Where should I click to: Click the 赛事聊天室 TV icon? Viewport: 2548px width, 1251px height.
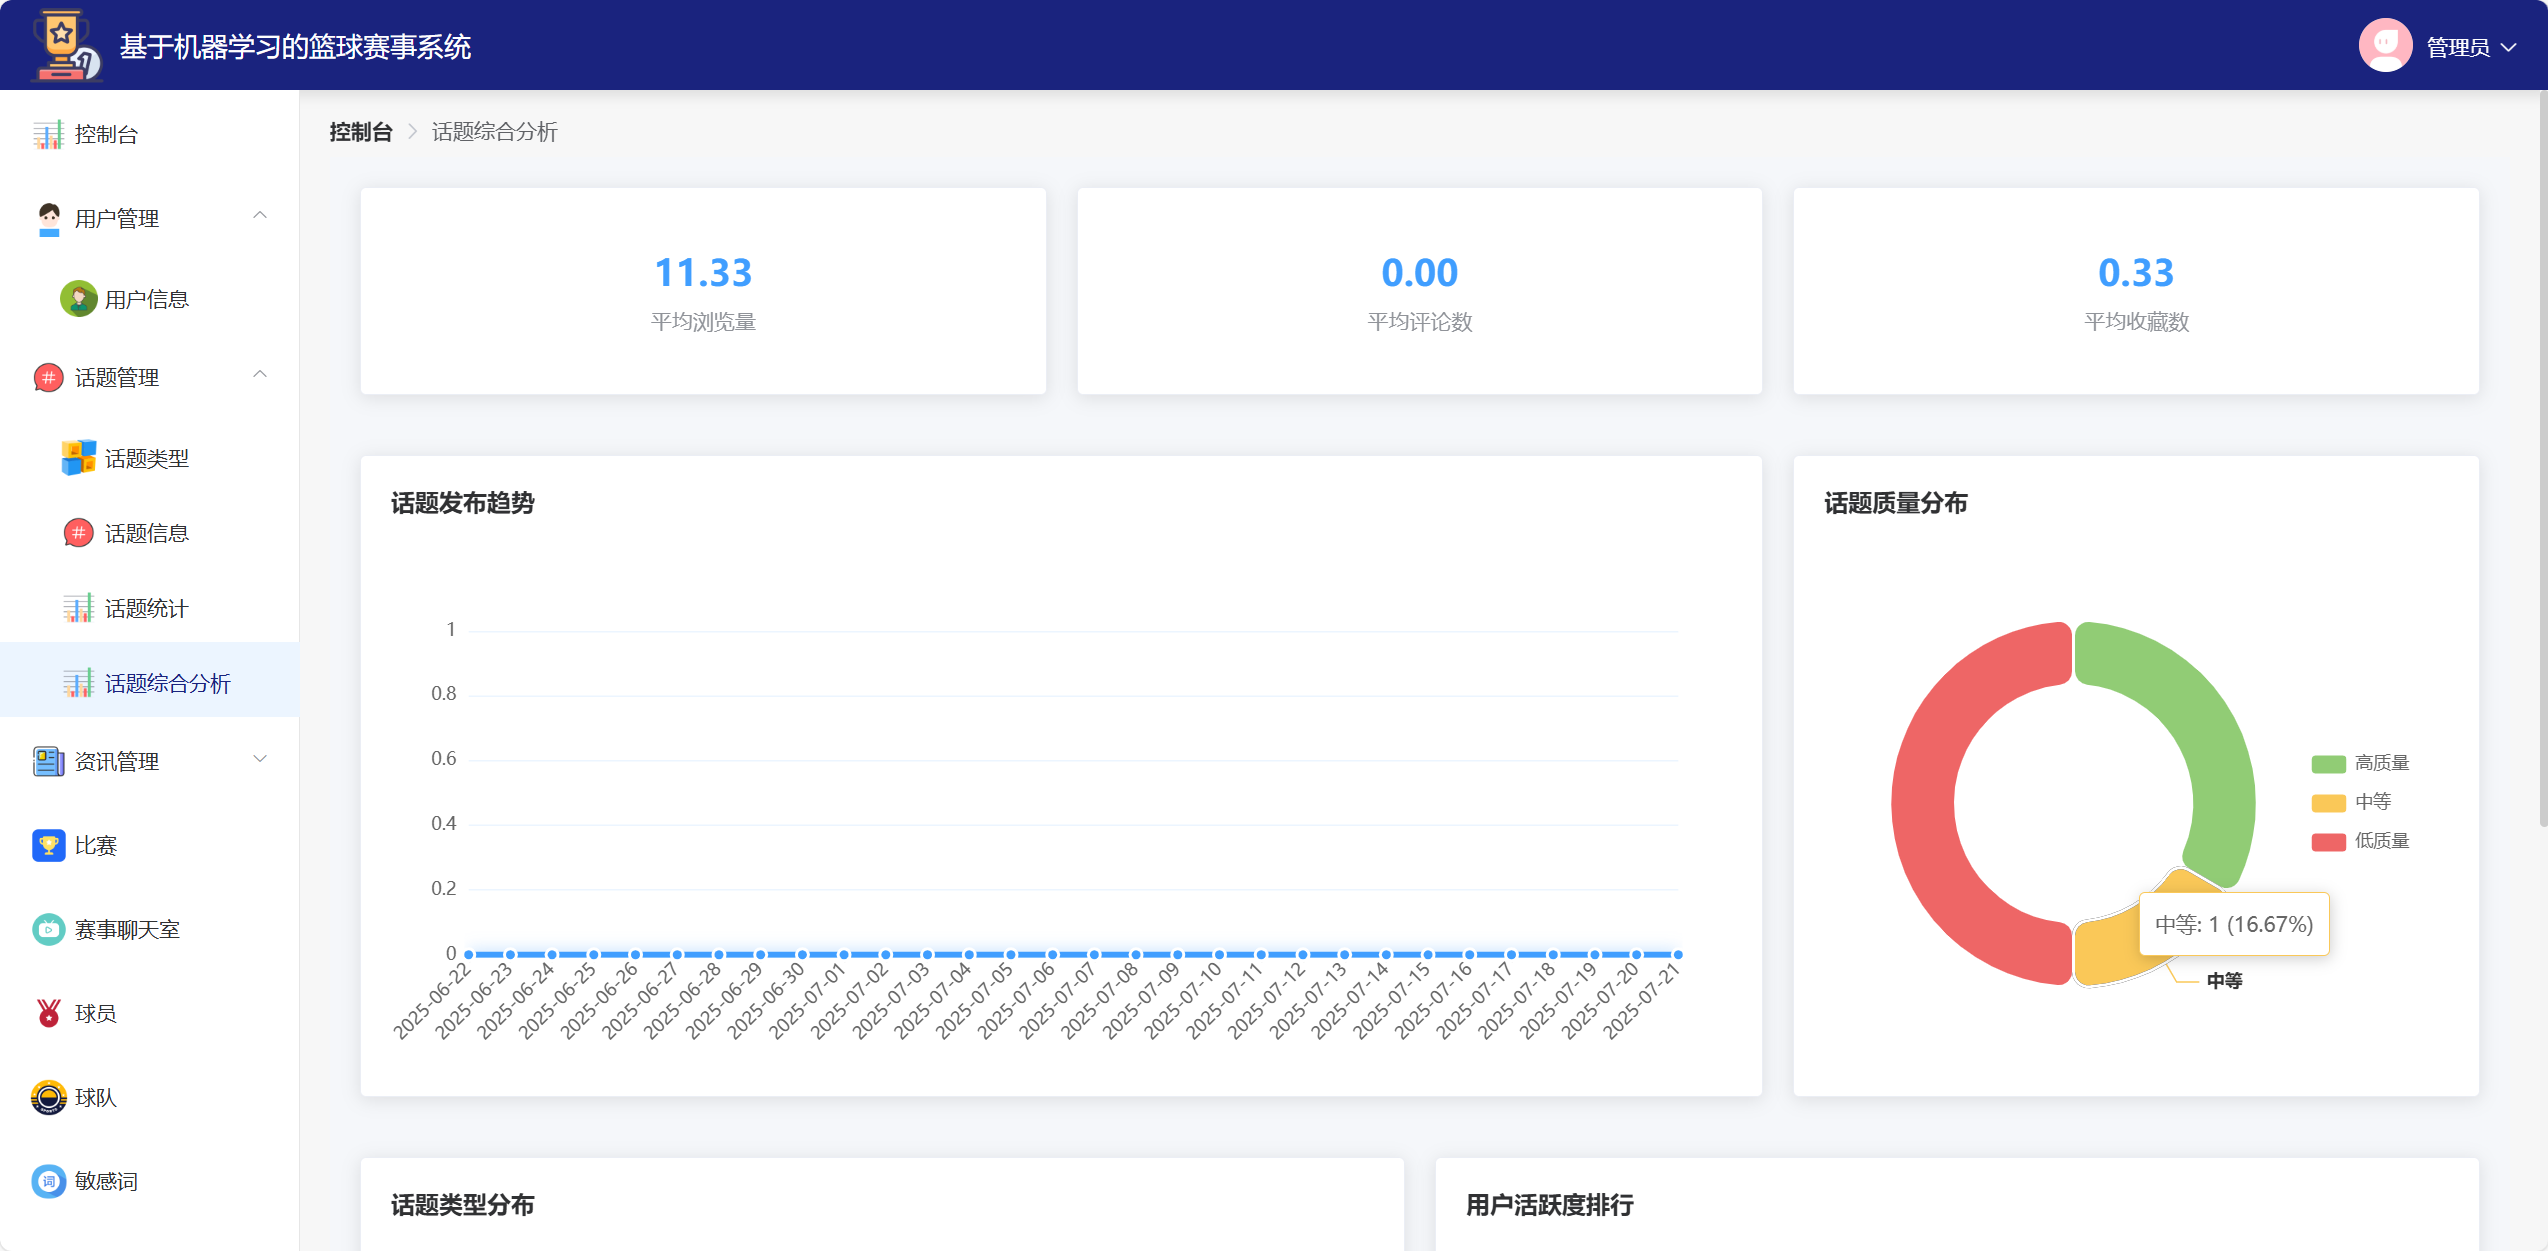pos(48,929)
